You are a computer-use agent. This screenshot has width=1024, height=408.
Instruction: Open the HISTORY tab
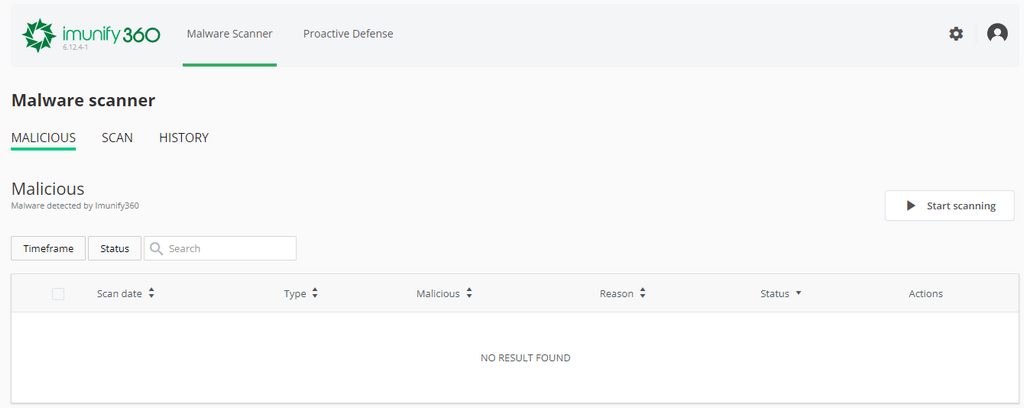pos(184,138)
